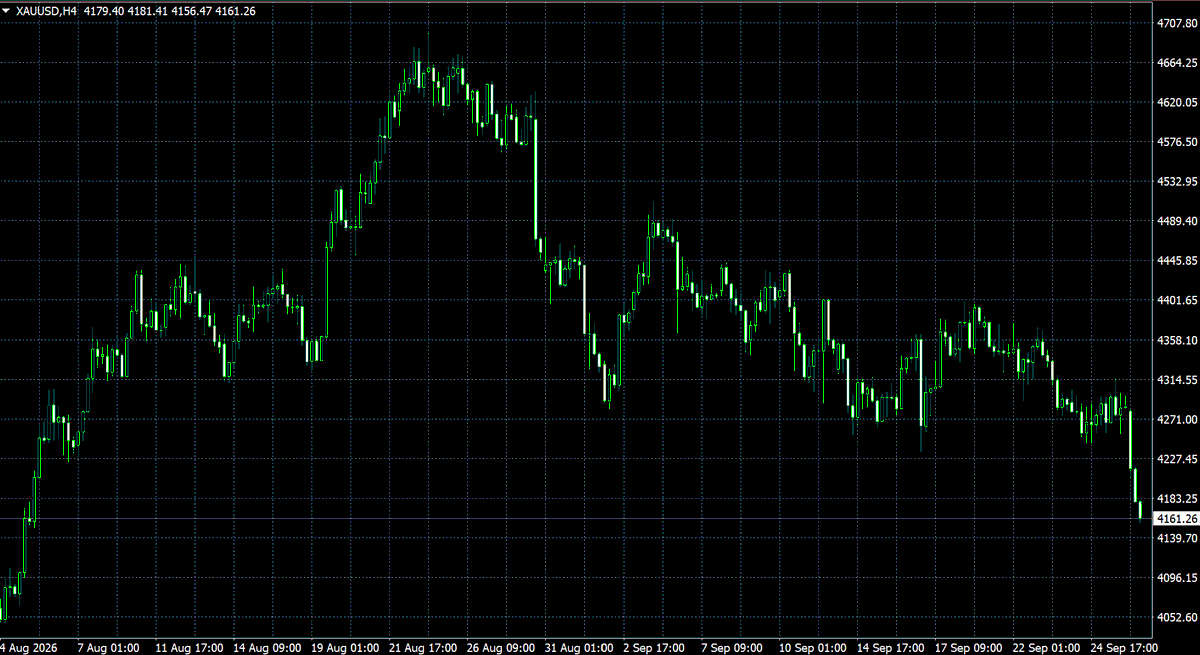The height and width of the screenshot is (655, 1200).
Task: Click the 21 Aug 17:00 time label
Action: 423,647
